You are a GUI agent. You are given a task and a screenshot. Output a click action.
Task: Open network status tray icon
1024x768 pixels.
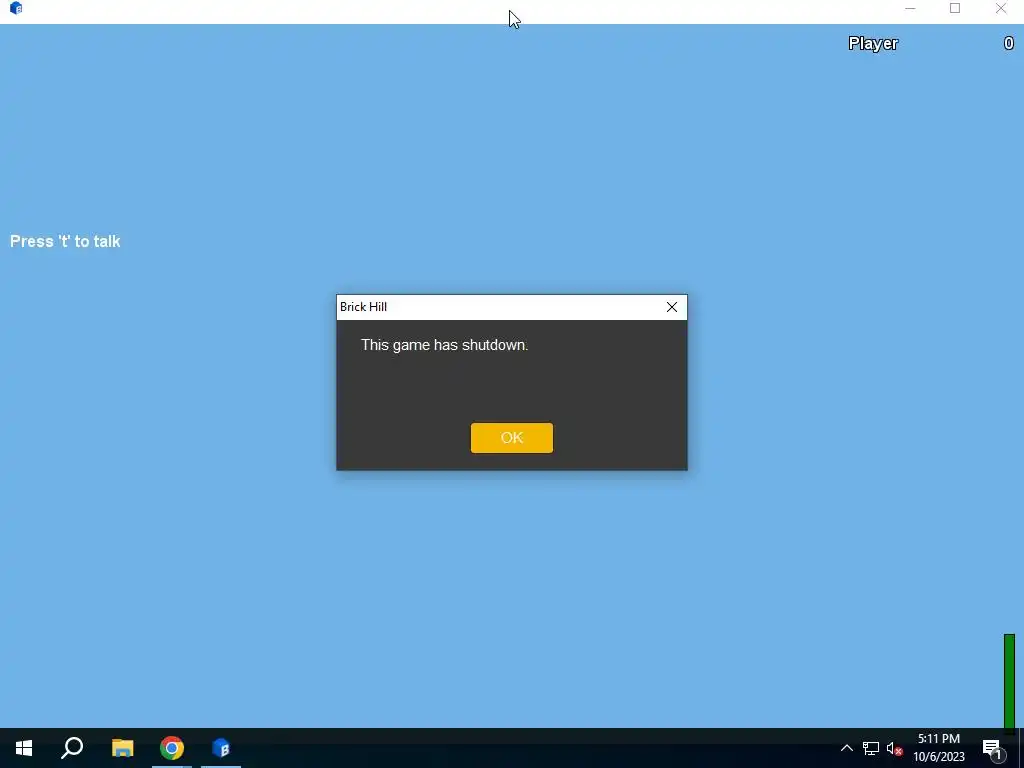[x=871, y=748]
